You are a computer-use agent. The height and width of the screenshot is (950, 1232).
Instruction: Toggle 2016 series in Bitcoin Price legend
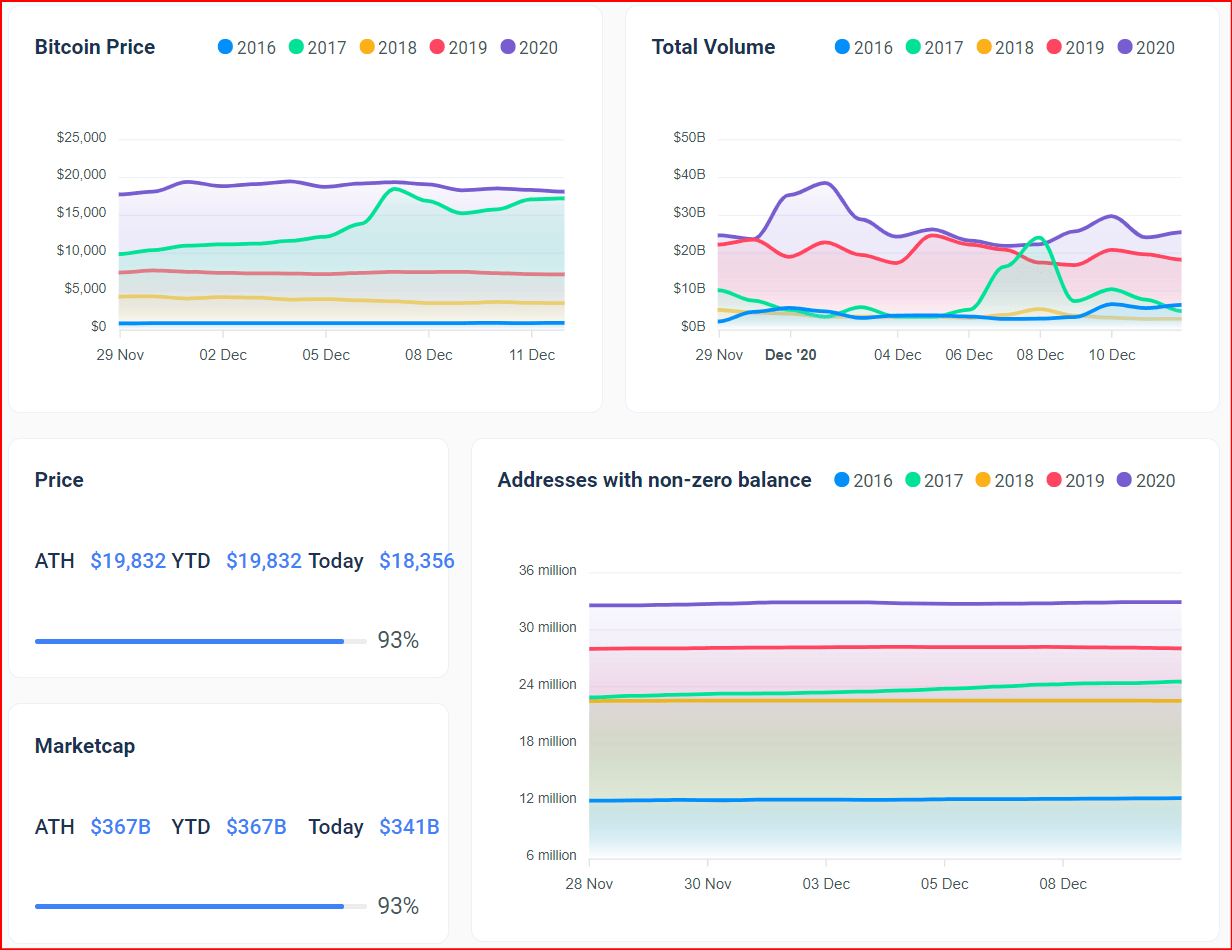246,47
